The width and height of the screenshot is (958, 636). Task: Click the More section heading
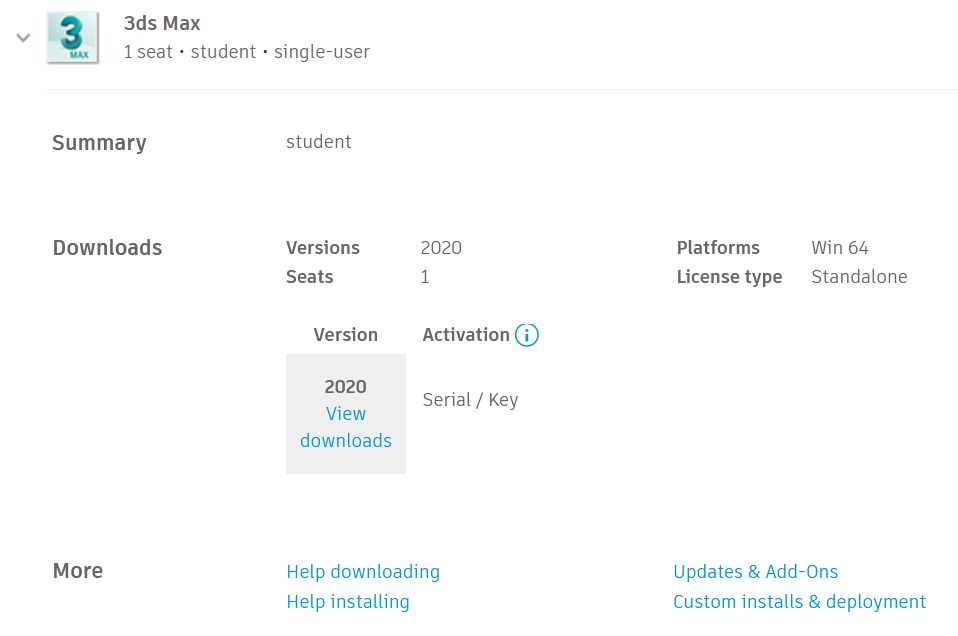[78, 570]
